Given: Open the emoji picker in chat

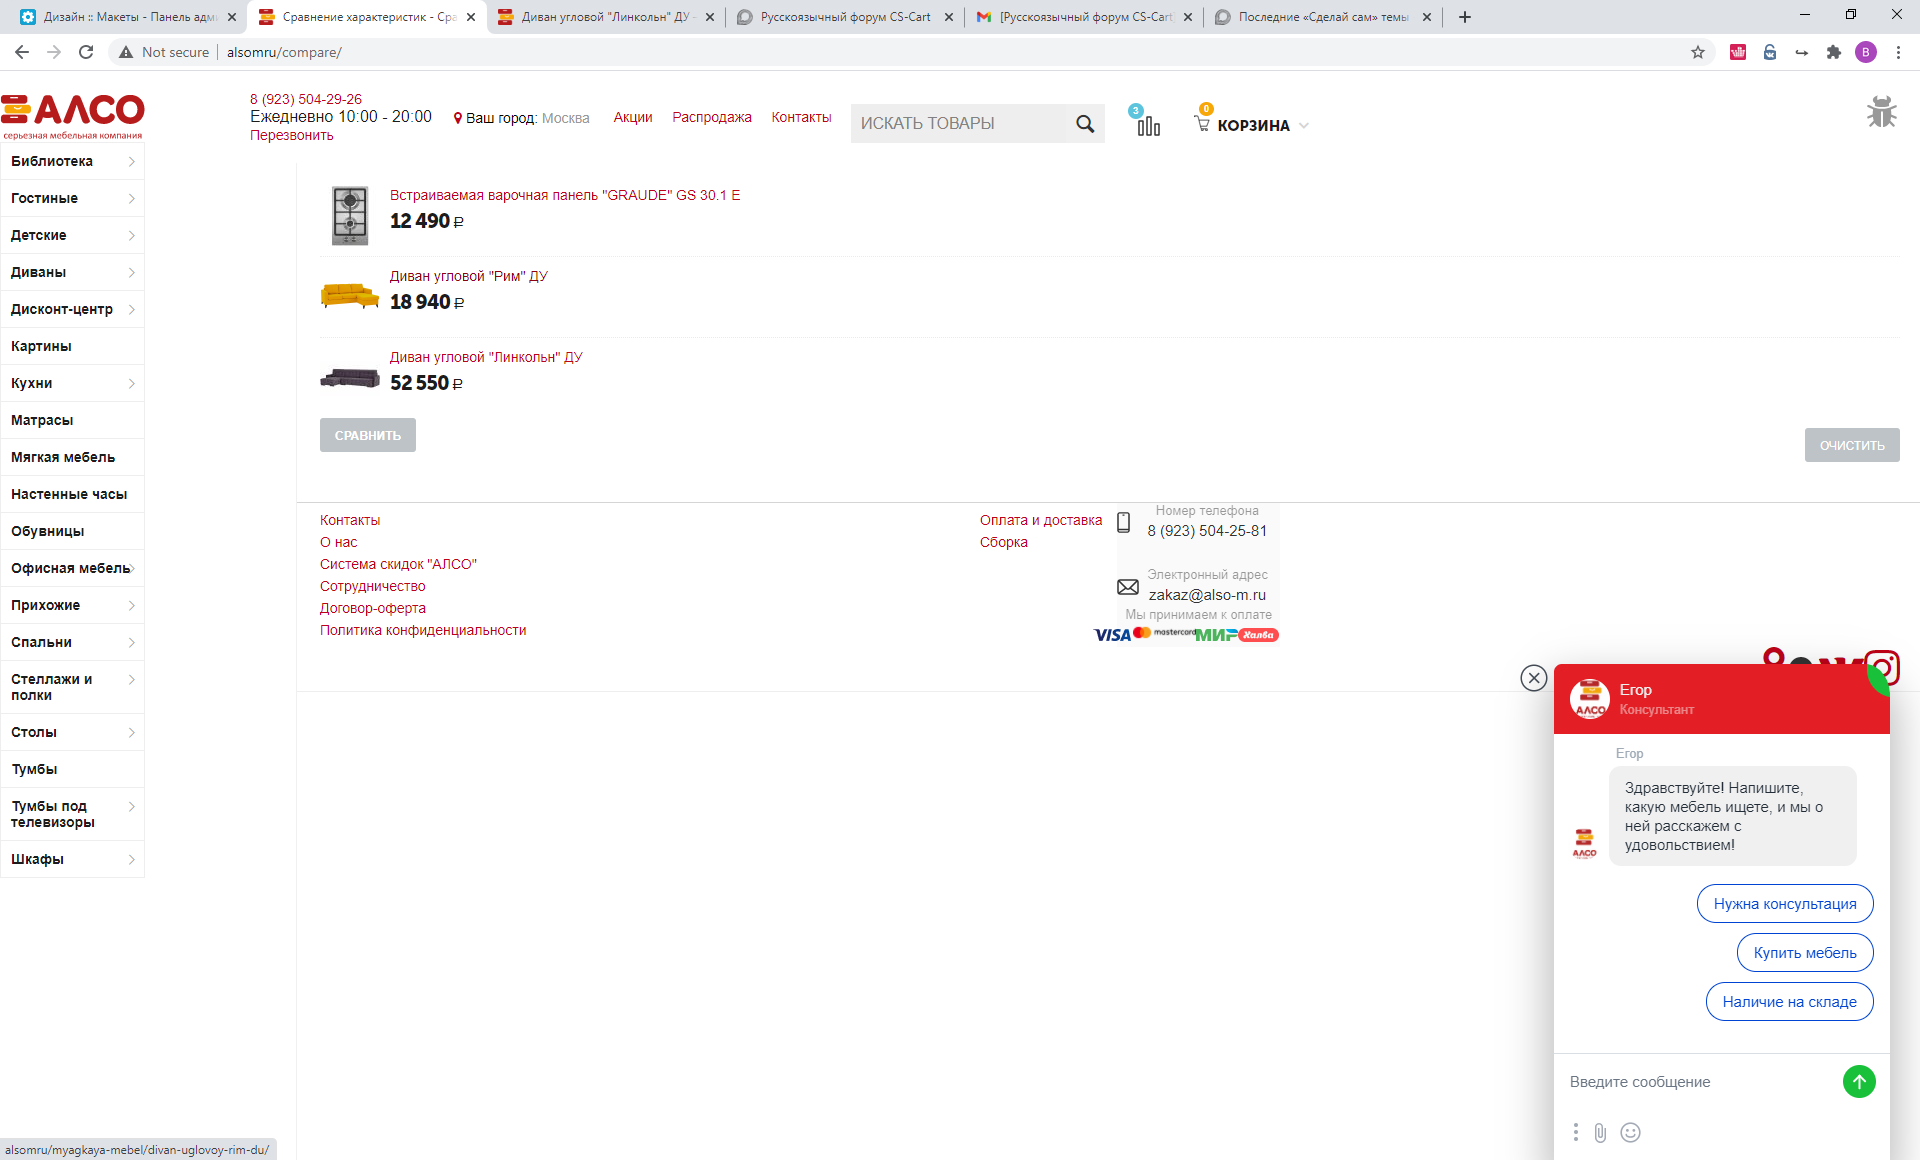Looking at the screenshot, I should (1630, 1132).
